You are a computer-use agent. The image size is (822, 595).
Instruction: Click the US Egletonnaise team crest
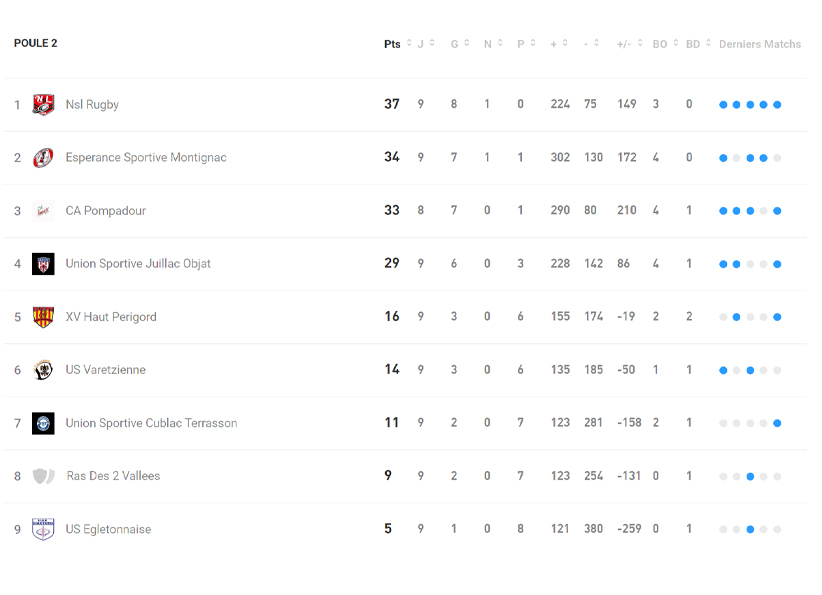(x=43, y=529)
